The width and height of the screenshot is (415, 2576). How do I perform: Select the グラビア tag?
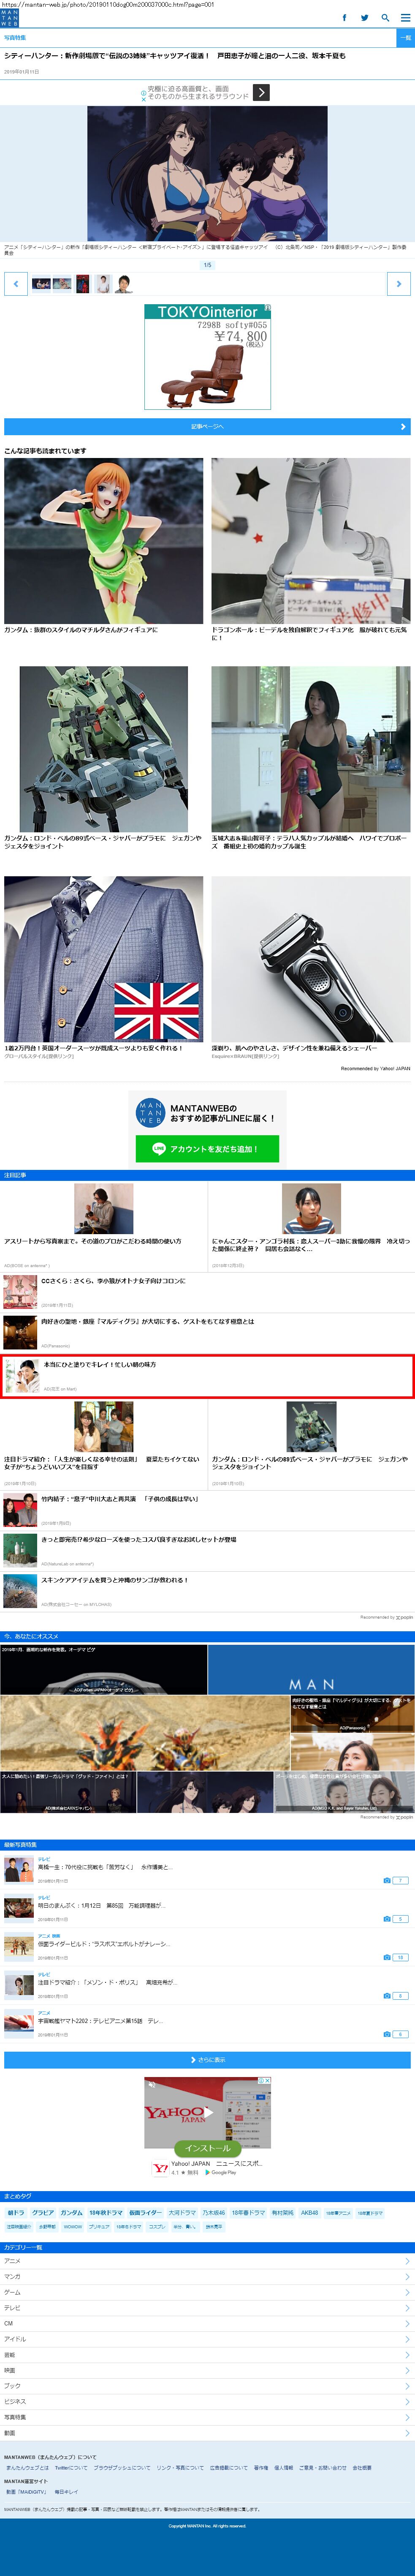(43, 2213)
